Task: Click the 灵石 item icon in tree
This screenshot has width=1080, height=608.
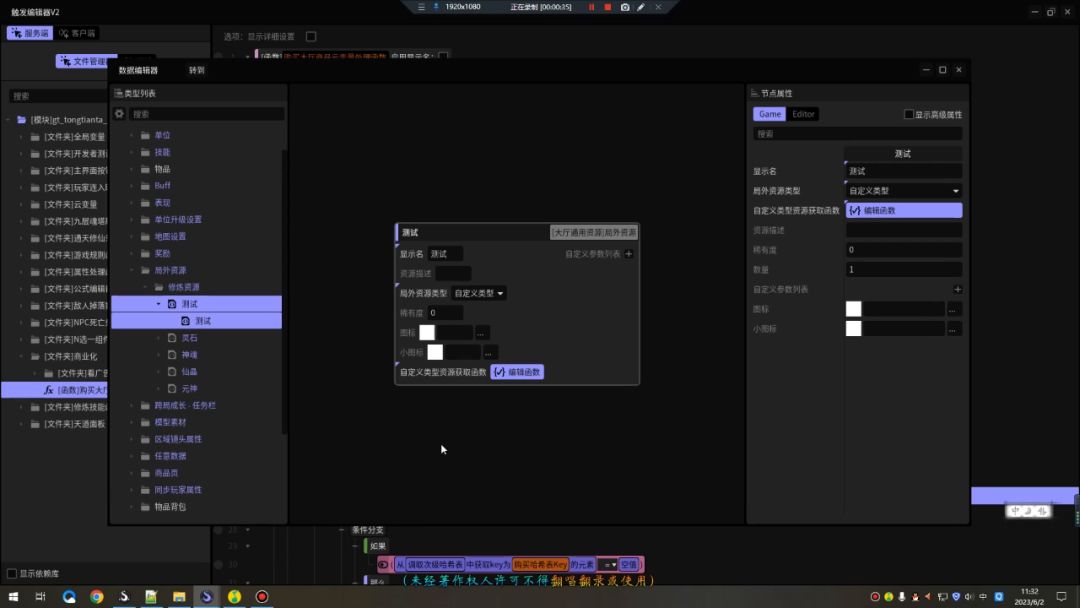Action: tap(171, 338)
